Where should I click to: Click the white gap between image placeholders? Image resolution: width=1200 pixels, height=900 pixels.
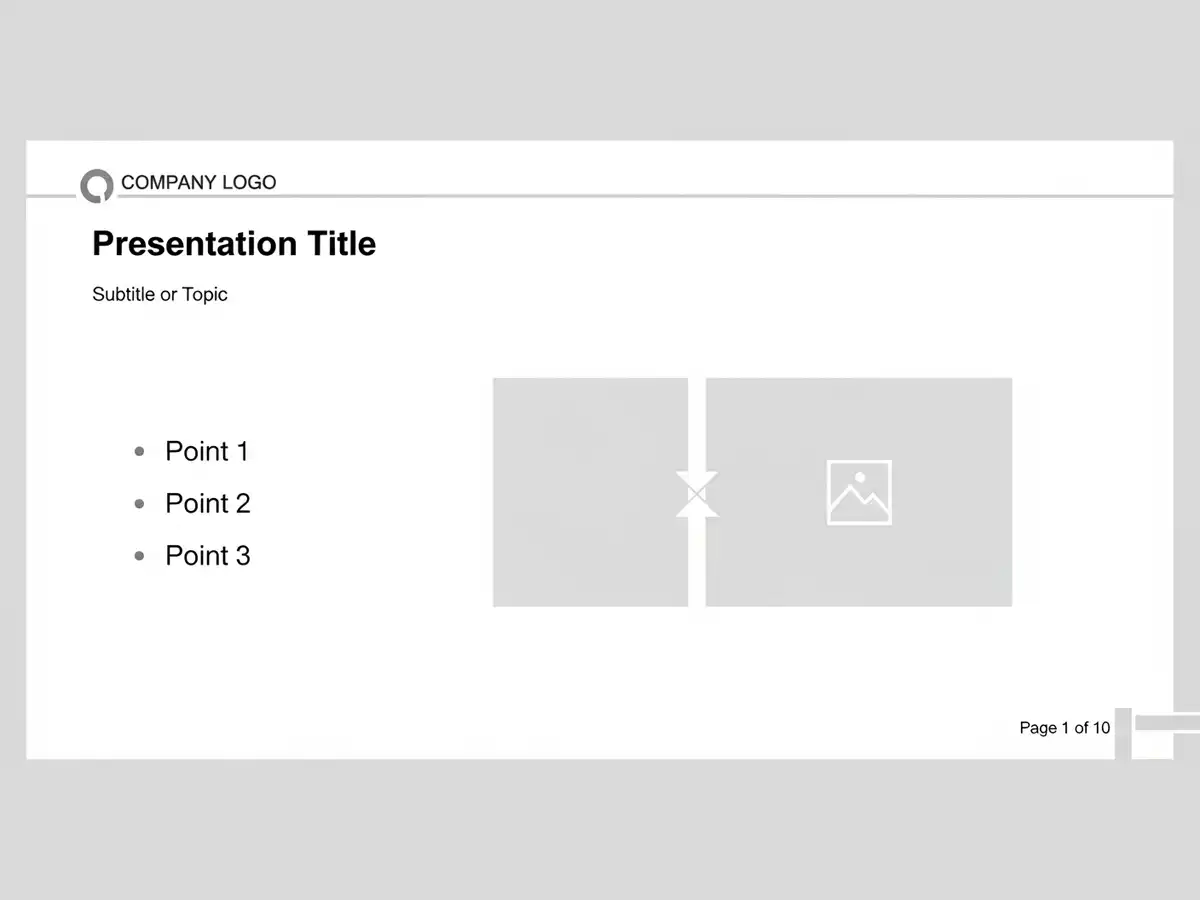(697, 420)
